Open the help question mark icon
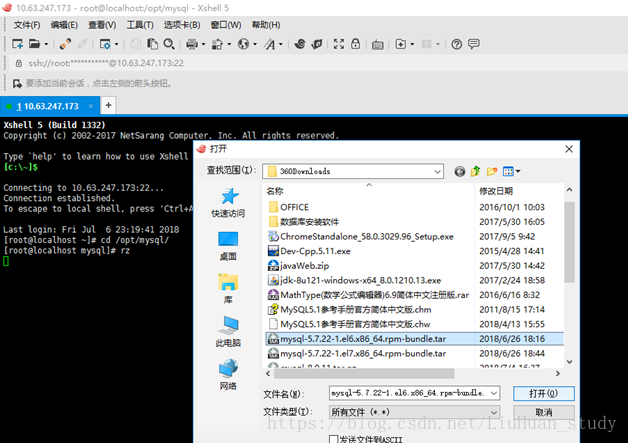This screenshot has height=443, width=628. [x=457, y=44]
